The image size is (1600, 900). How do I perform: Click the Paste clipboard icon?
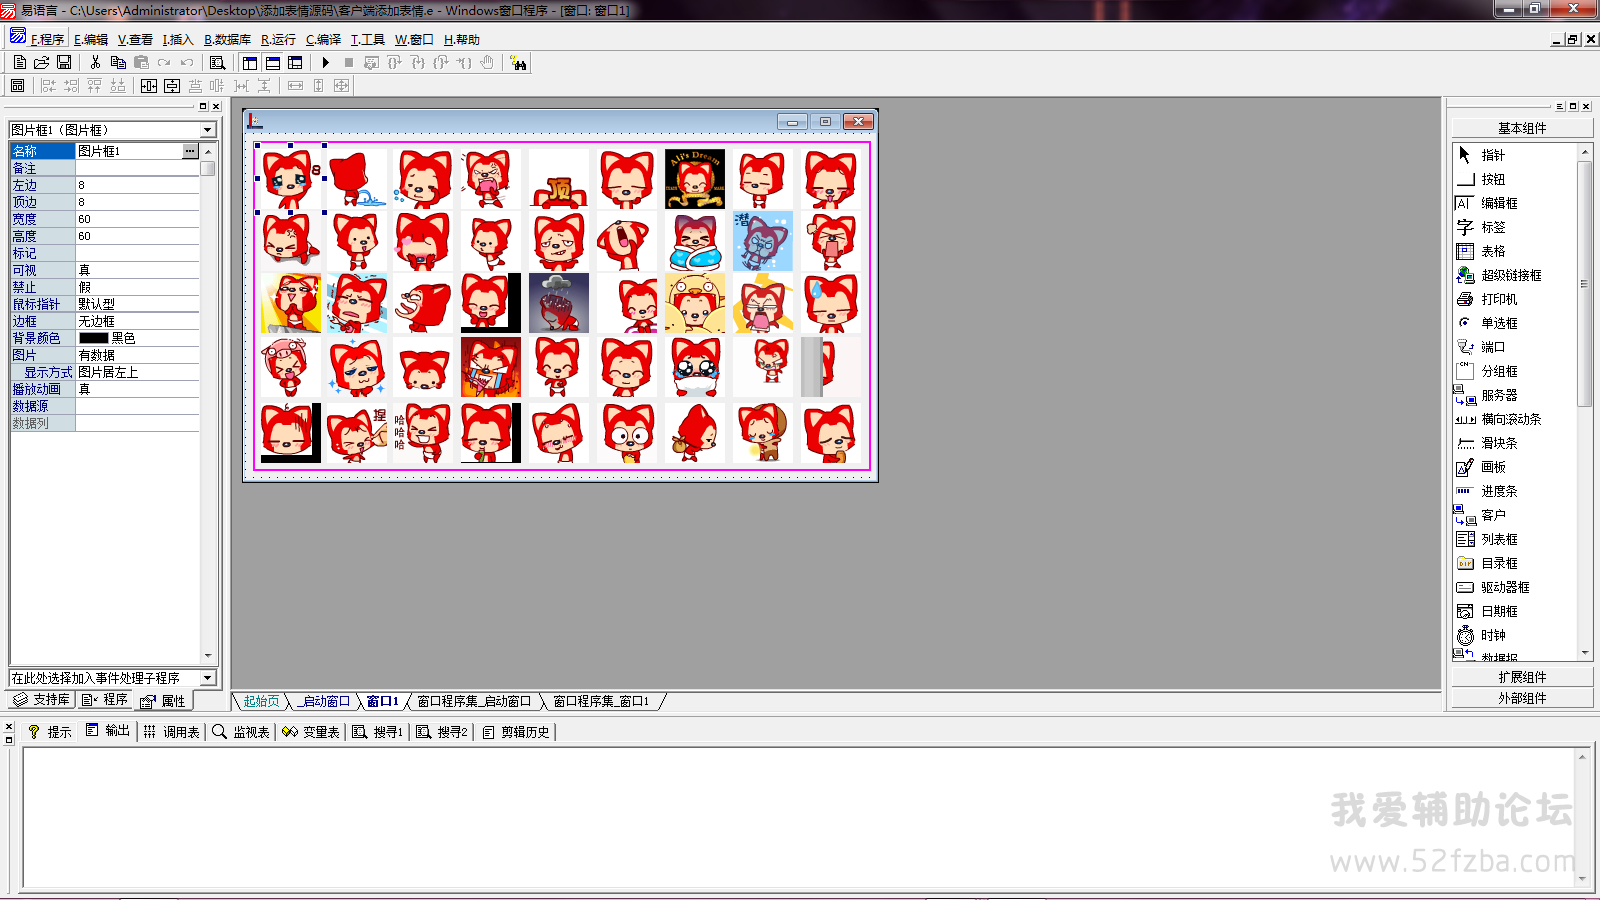pos(141,62)
